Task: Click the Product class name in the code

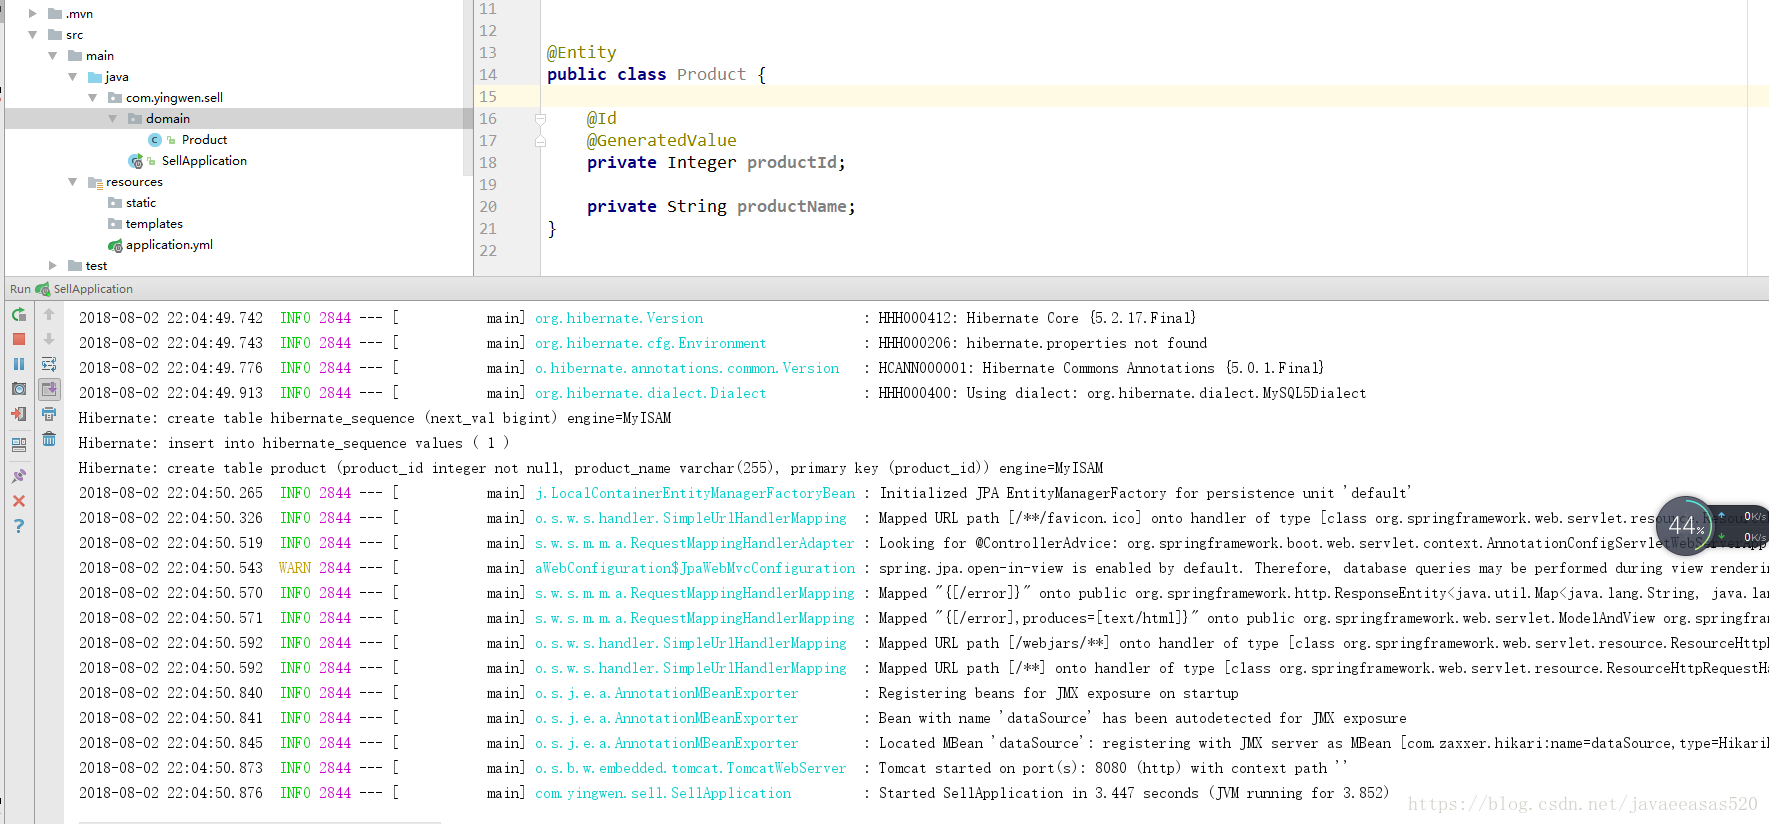Action: (711, 75)
